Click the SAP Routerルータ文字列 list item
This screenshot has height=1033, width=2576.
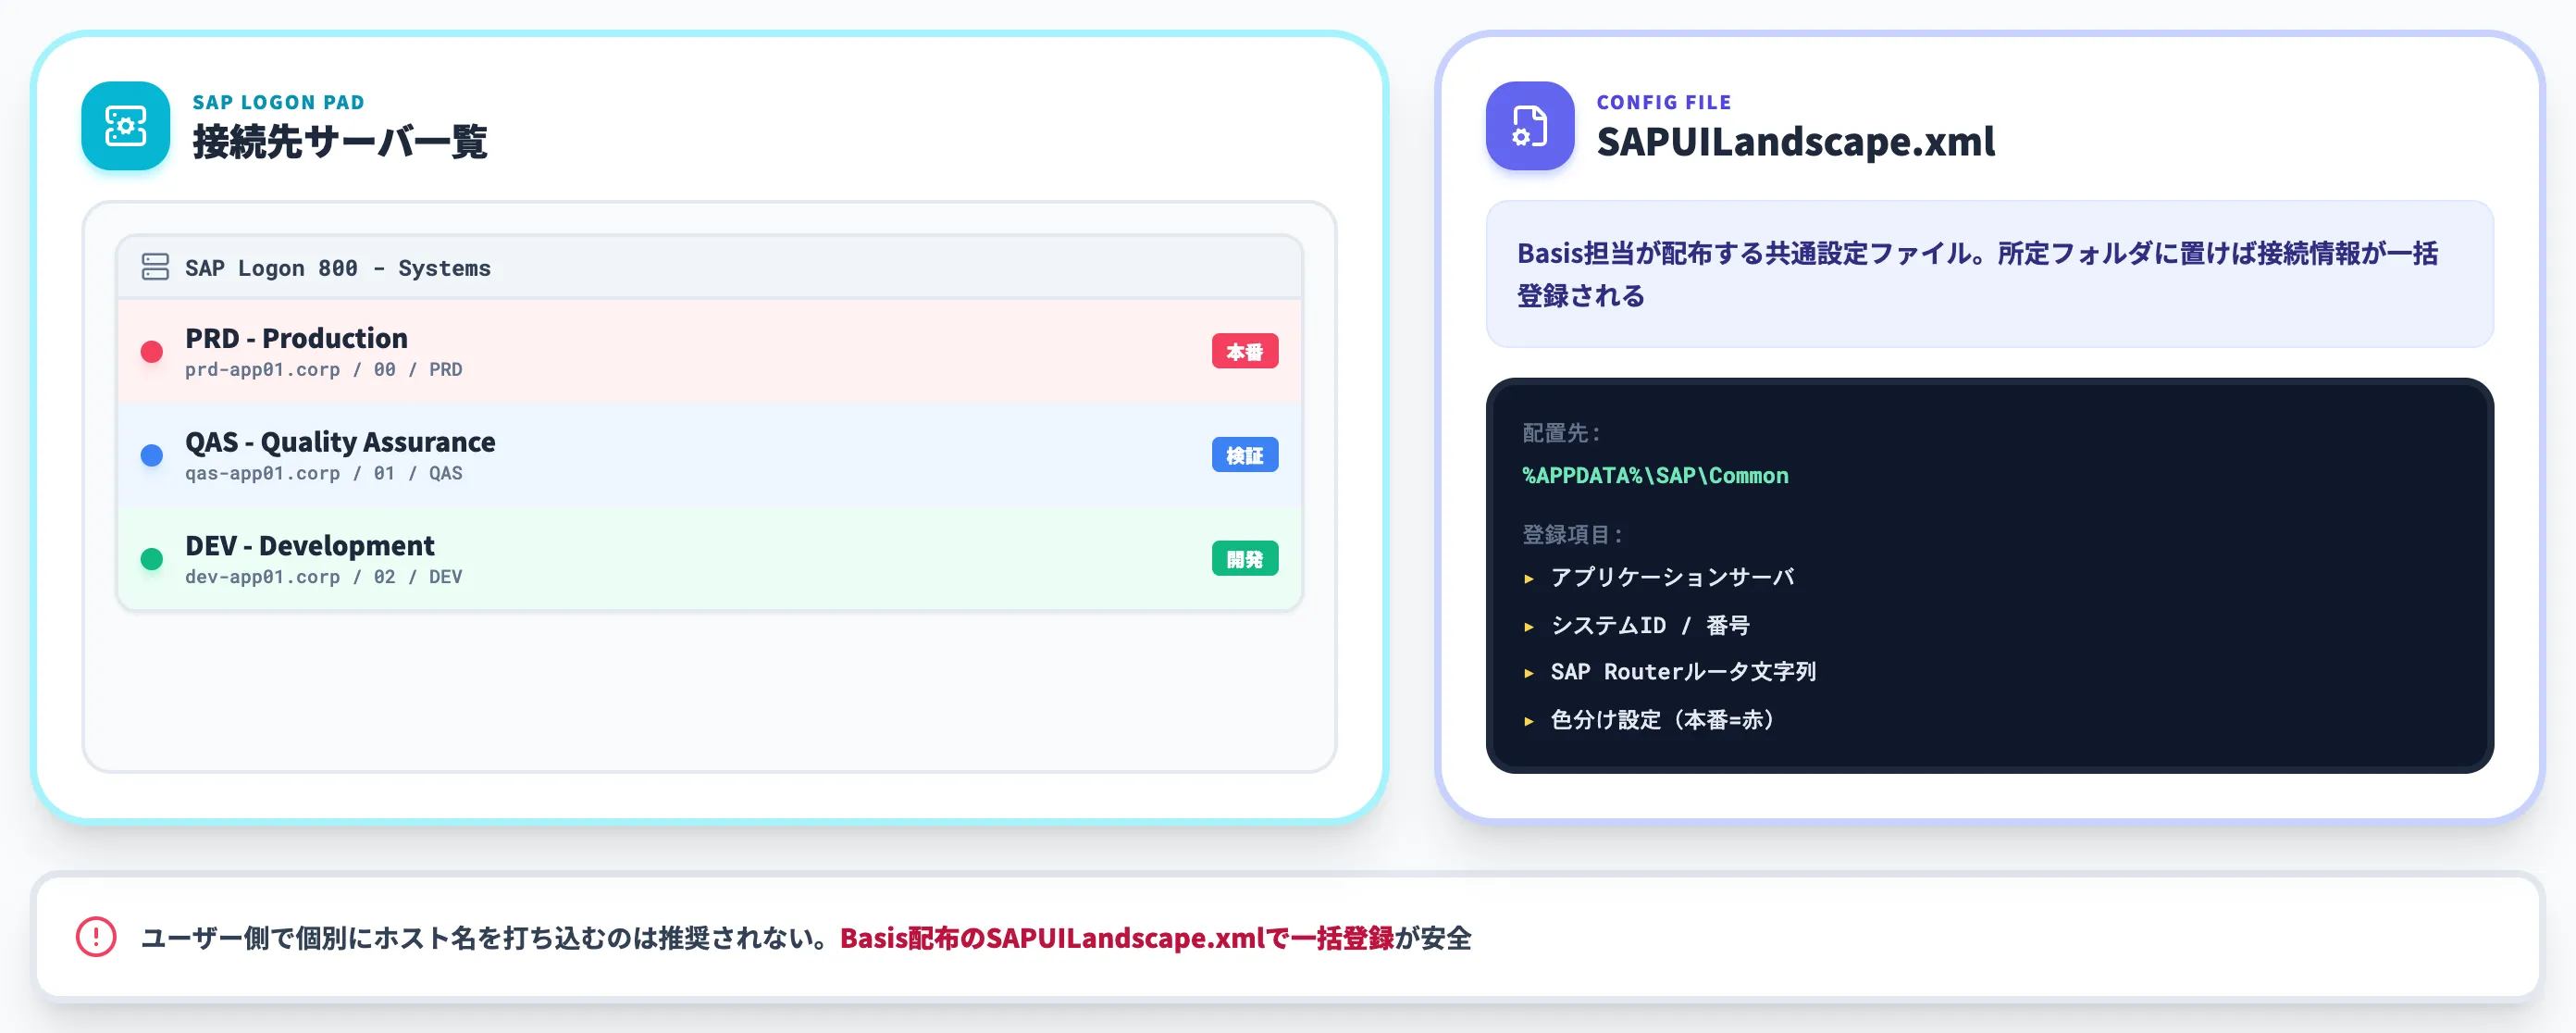point(1683,672)
